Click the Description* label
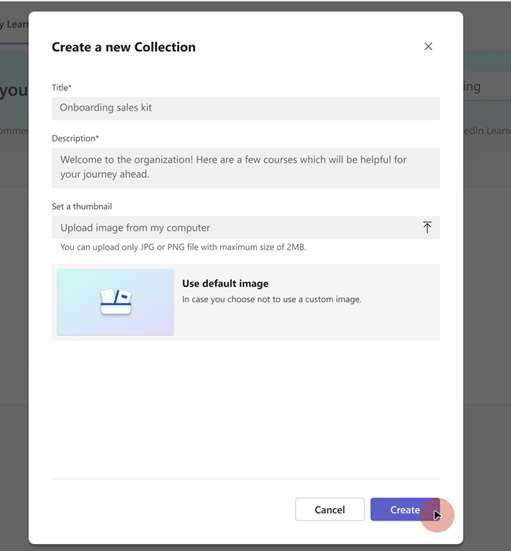The height and width of the screenshot is (551, 511). click(75, 138)
